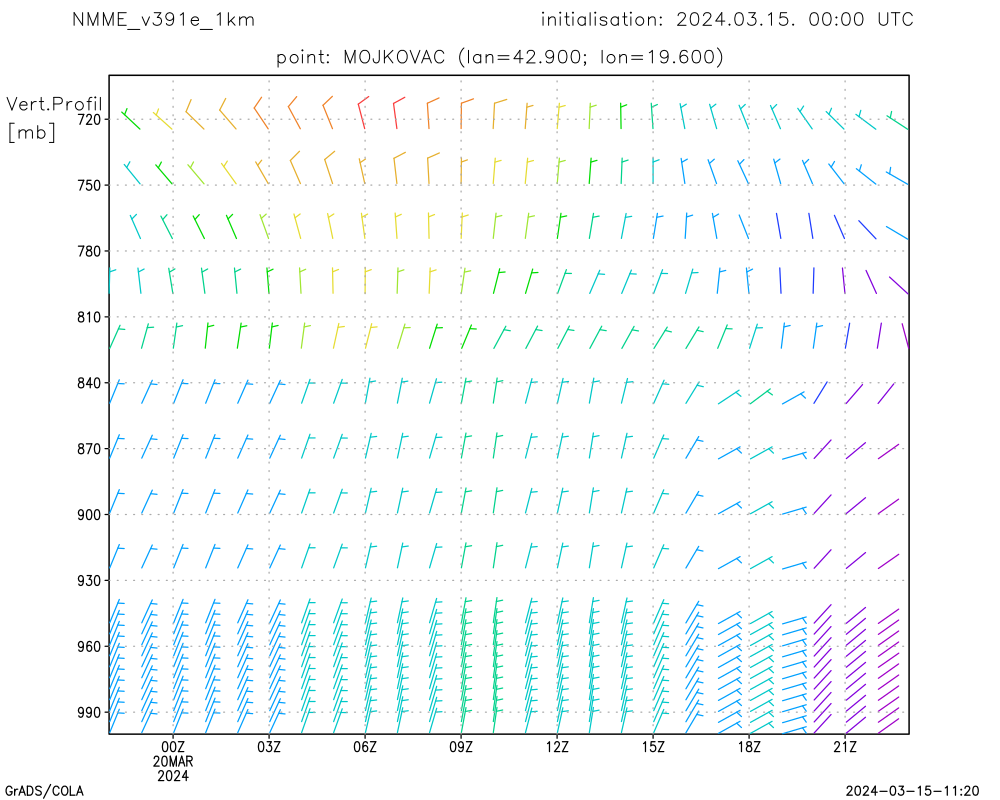This screenshot has height=800, width=1000.
Task: Click the 21Z time axis label
Action: [845, 747]
